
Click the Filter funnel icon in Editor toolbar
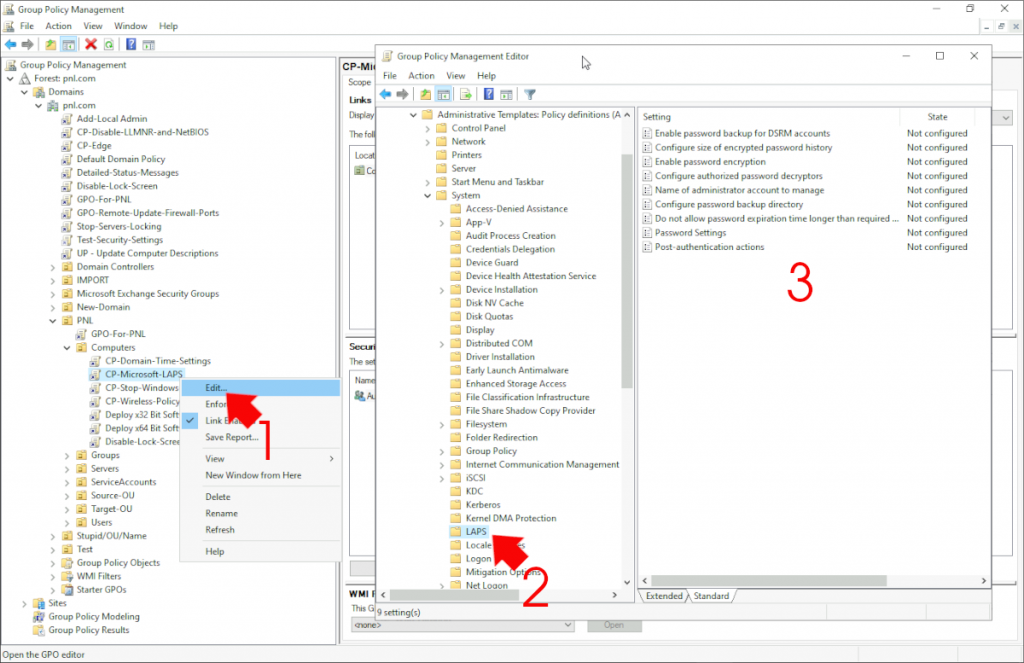point(530,94)
